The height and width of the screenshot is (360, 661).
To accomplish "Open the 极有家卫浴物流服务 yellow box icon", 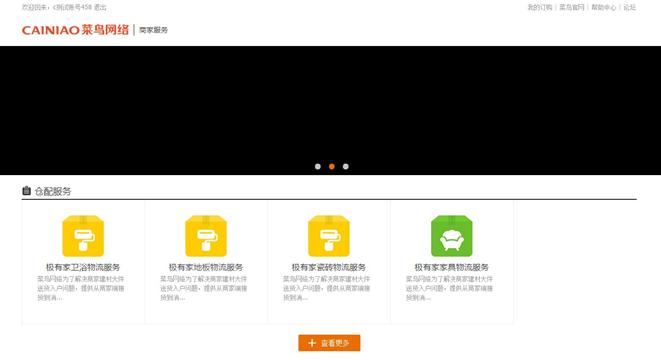I will 83,236.
